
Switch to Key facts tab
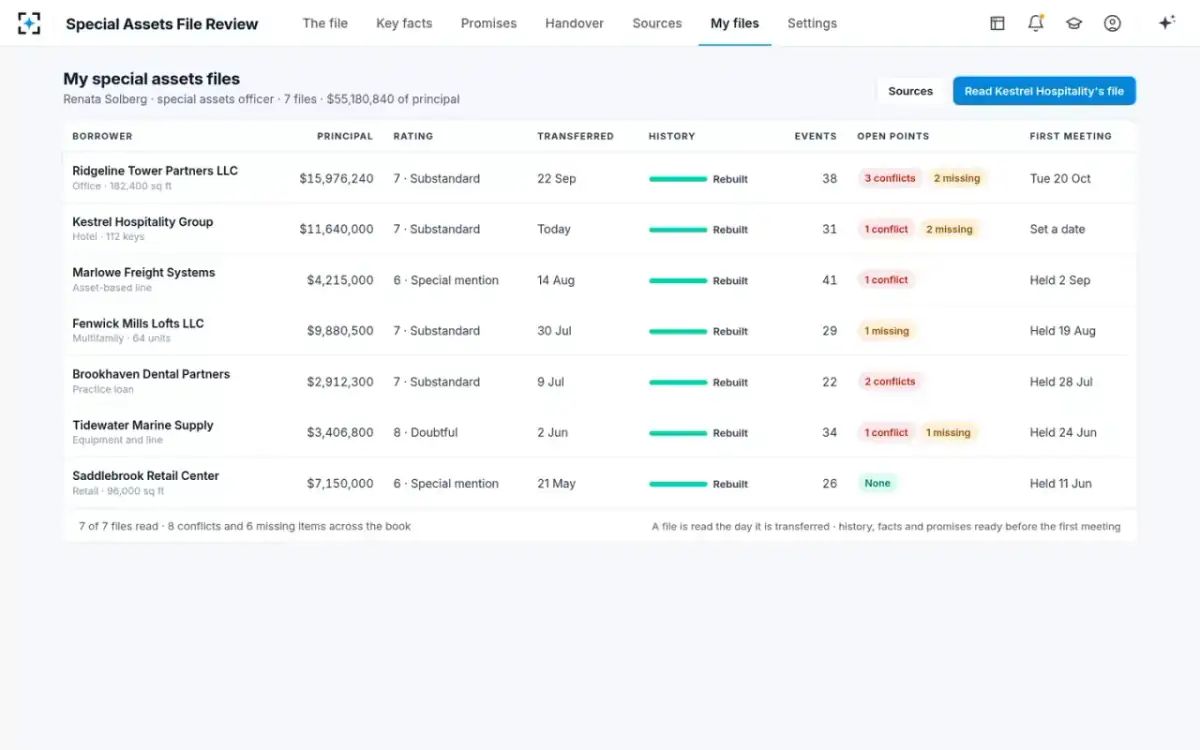pos(404,23)
